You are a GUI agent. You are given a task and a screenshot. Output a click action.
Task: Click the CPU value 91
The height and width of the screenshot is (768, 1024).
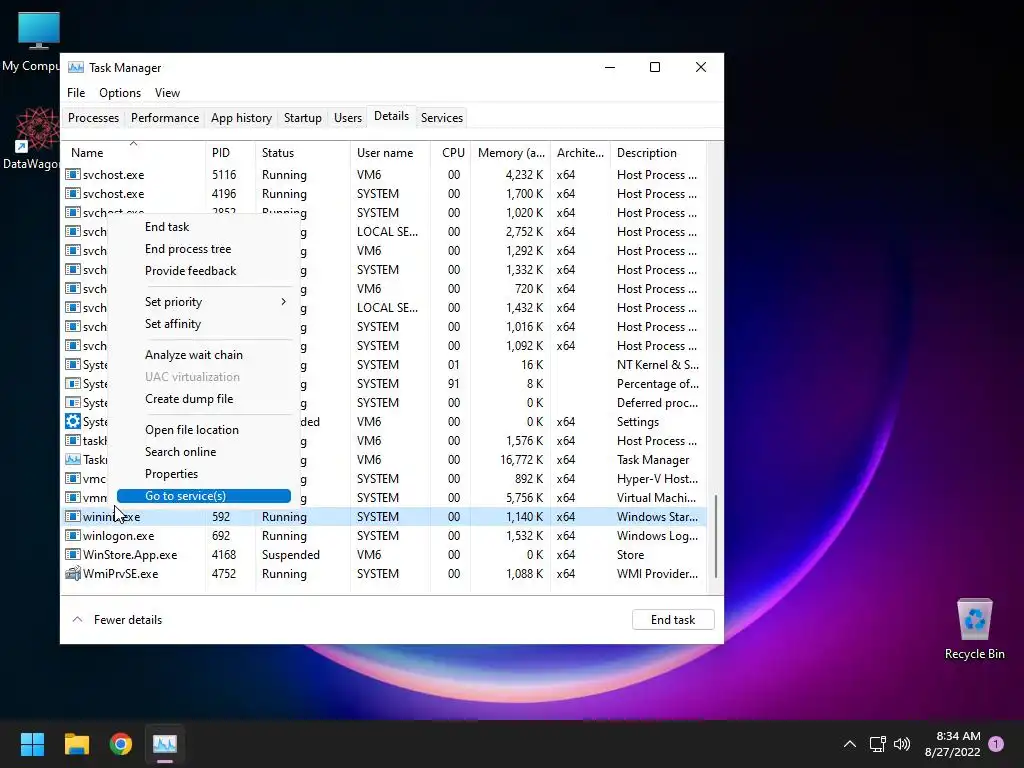click(x=453, y=383)
